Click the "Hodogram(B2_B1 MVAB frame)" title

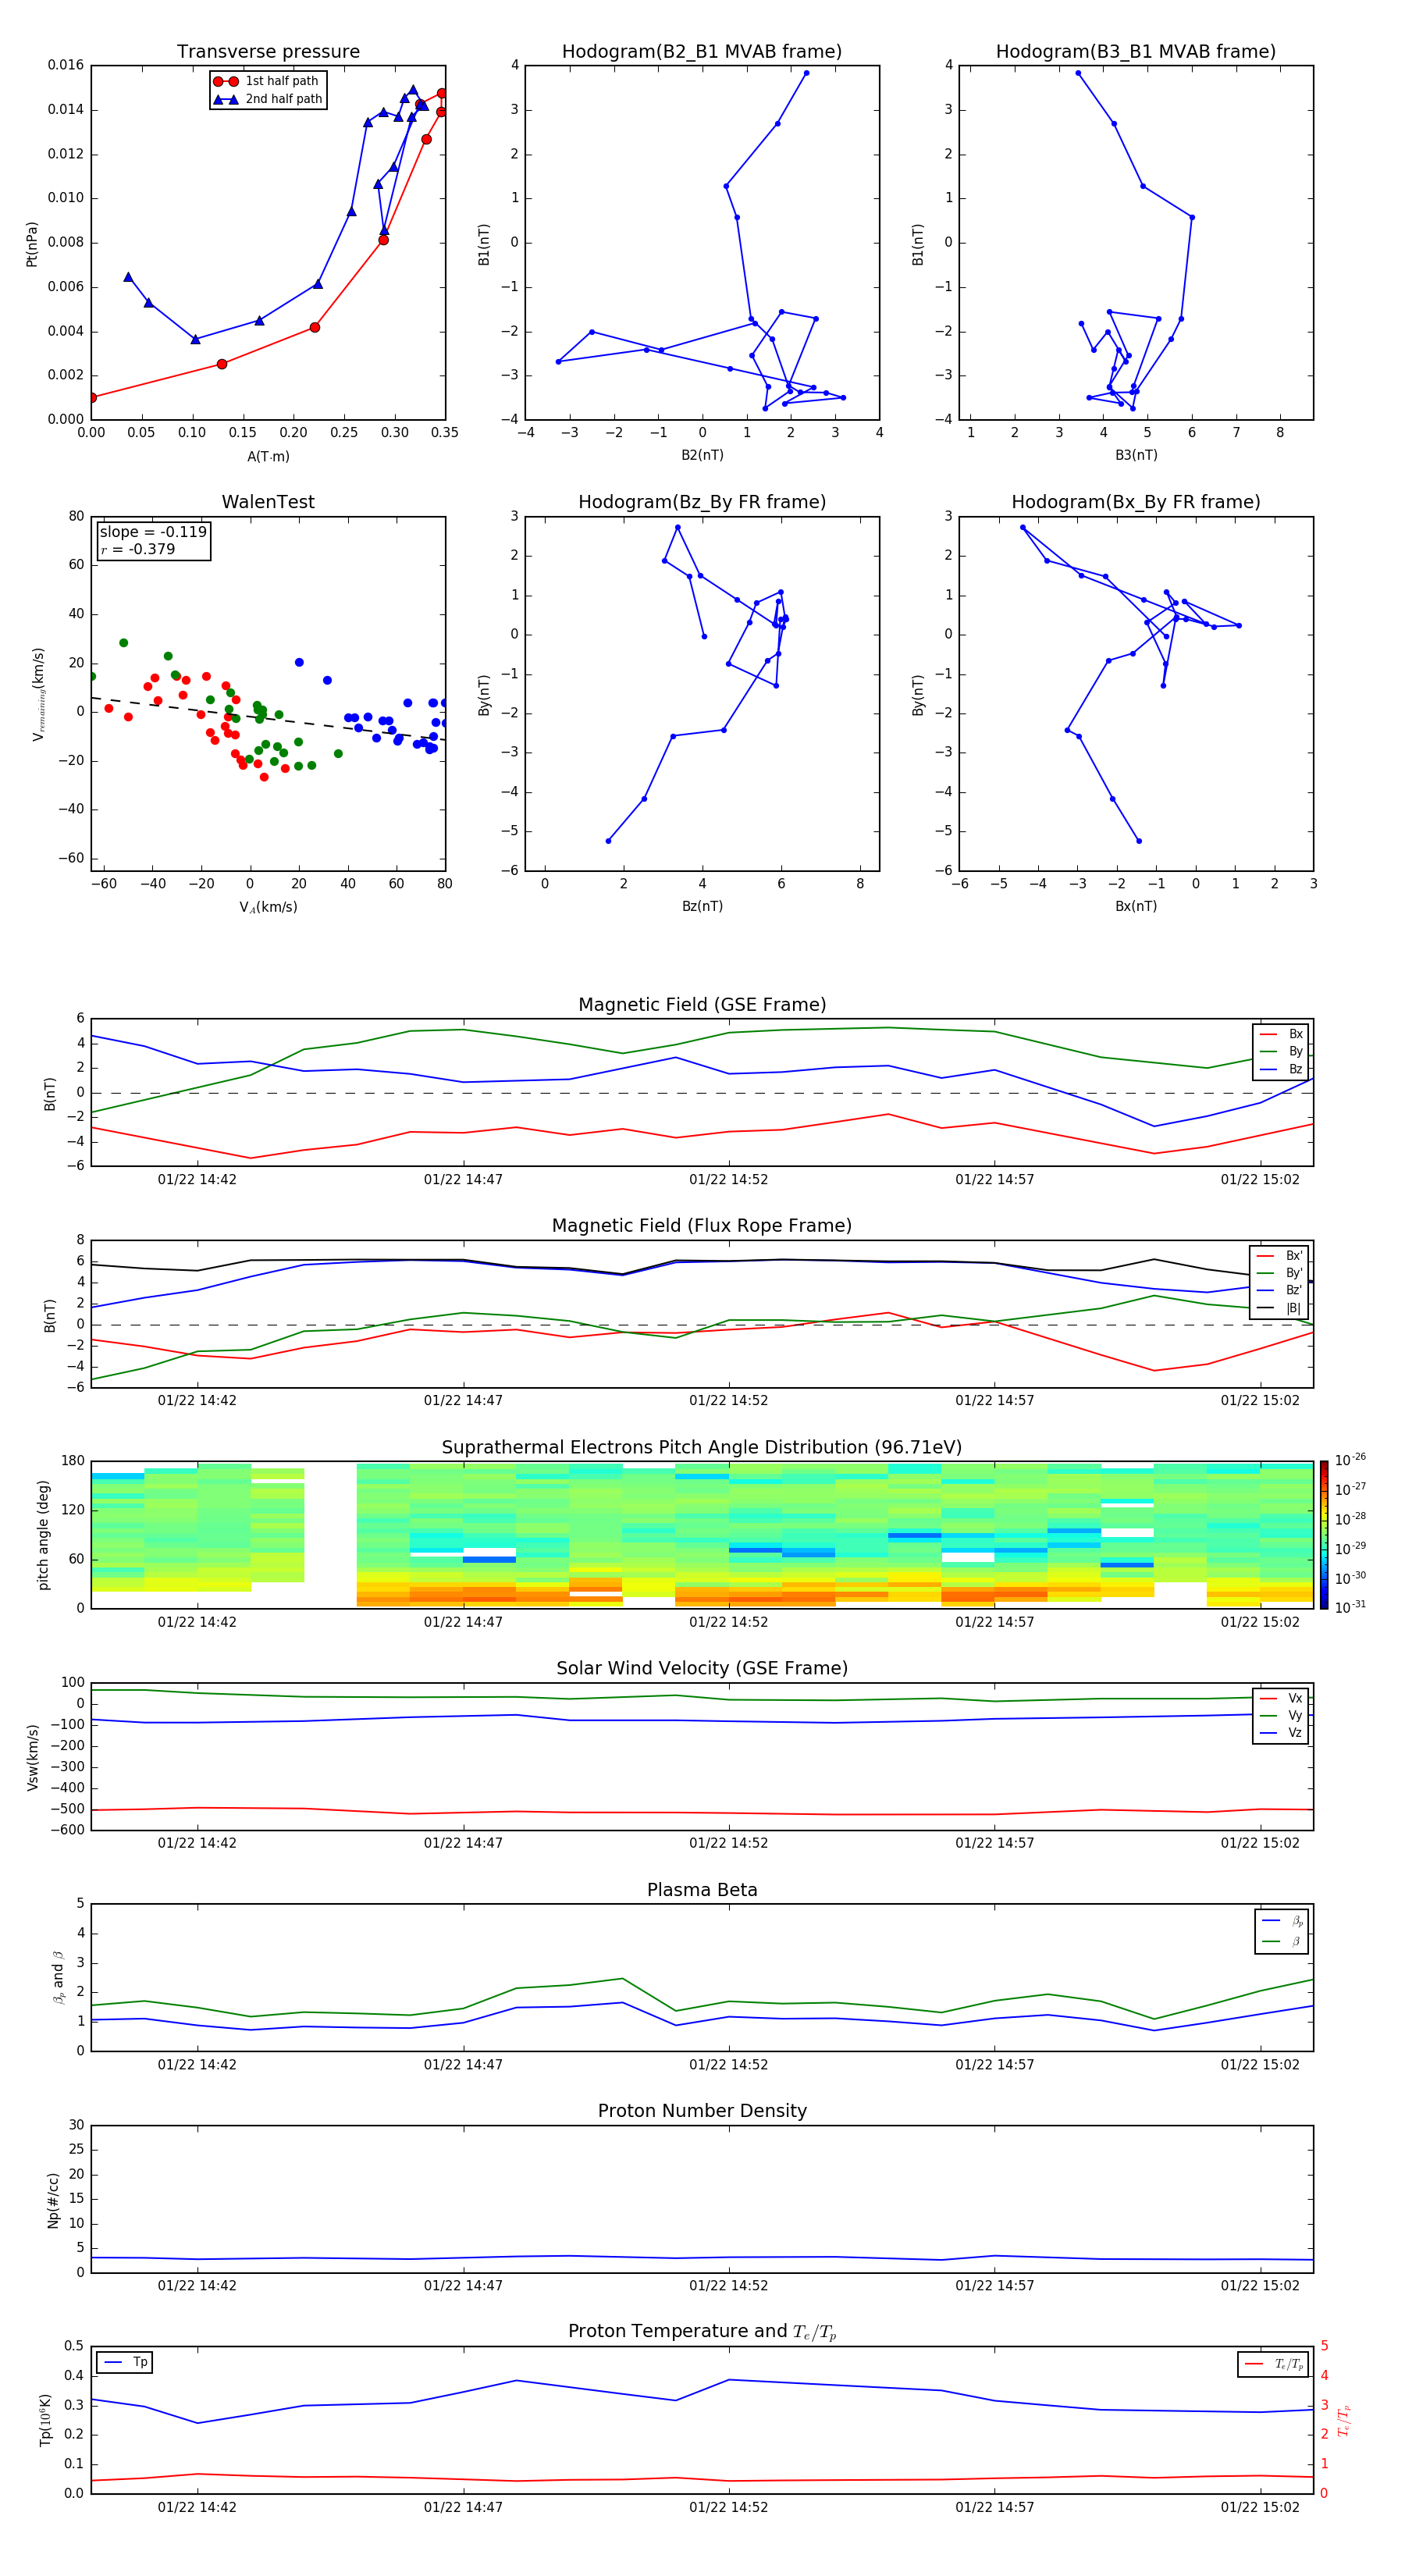point(702,52)
